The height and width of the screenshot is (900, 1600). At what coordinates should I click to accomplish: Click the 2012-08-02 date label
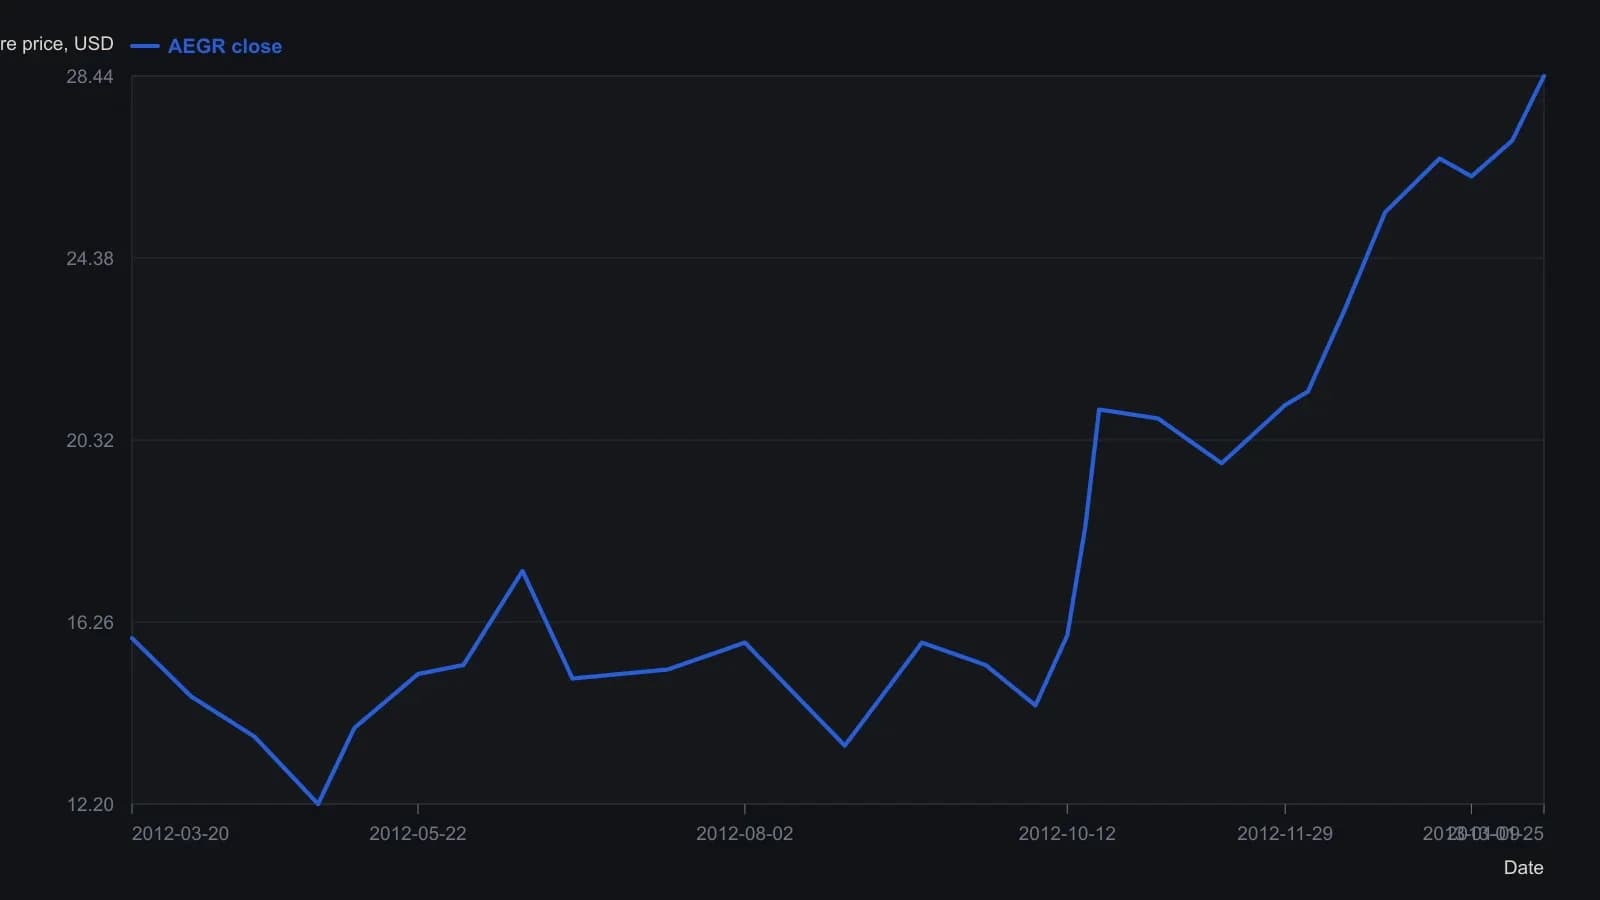coord(745,834)
